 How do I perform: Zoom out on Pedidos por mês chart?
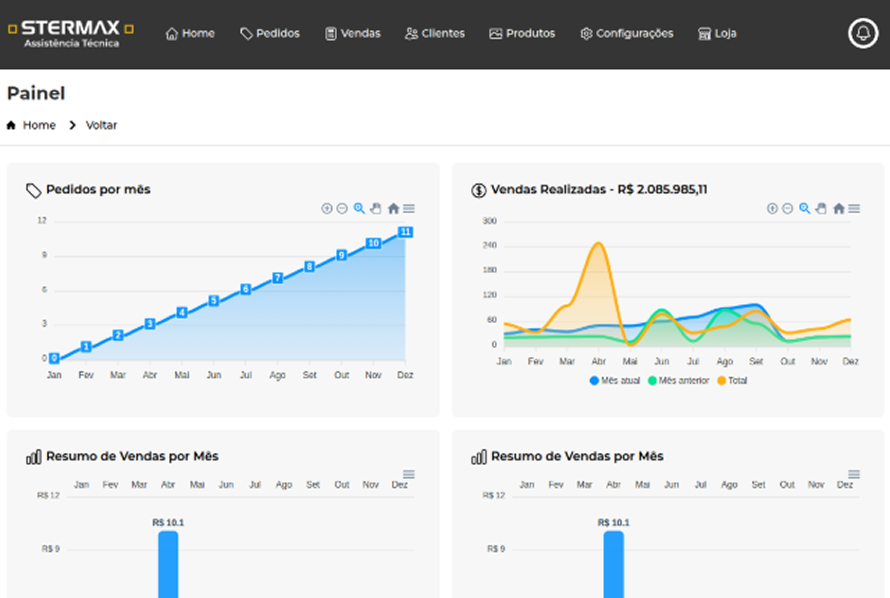[342, 208]
